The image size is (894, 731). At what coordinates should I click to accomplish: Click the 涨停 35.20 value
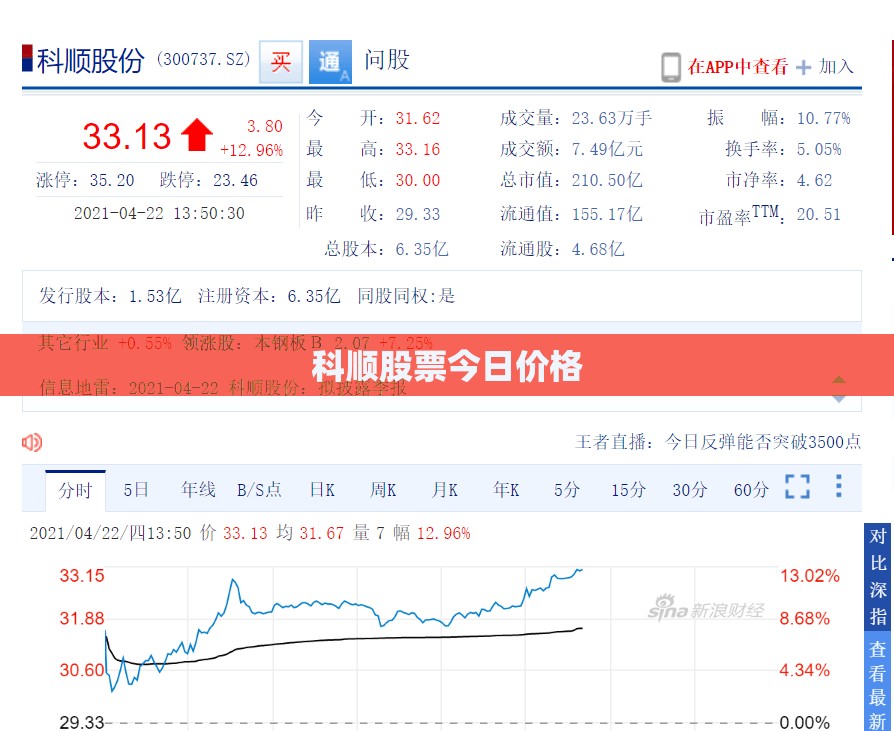[112, 181]
